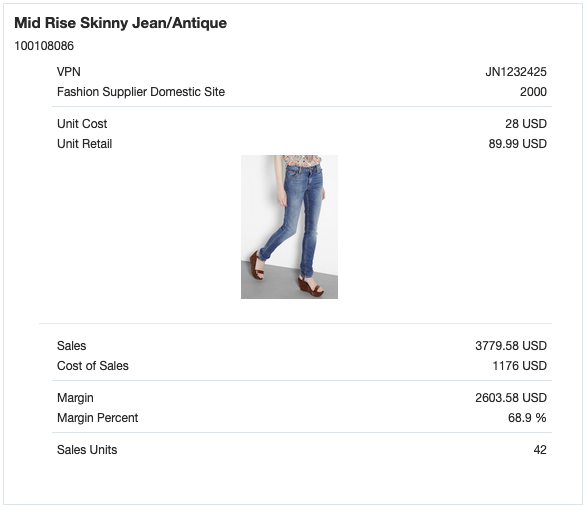Image resolution: width=586 pixels, height=507 pixels.
Task: Select the sales value 3779.58 USD
Action: [x=511, y=346]
